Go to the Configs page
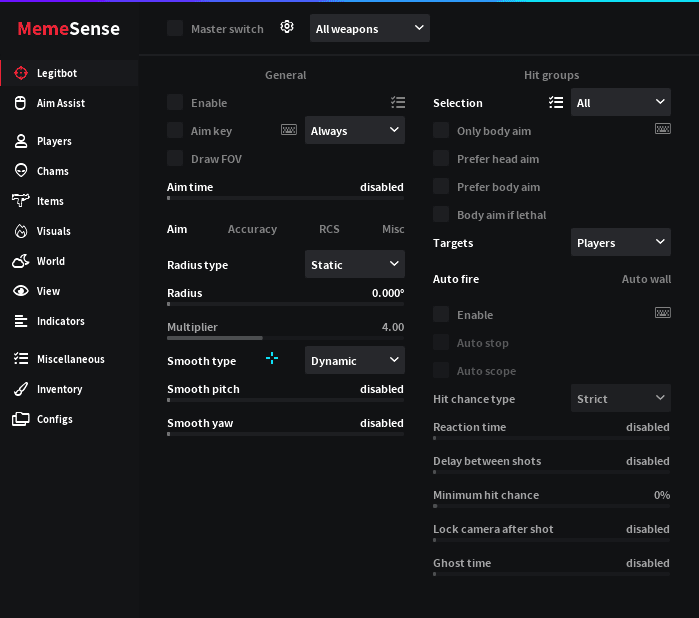Screen dimensions: 699x618 (x=54, y=419)
